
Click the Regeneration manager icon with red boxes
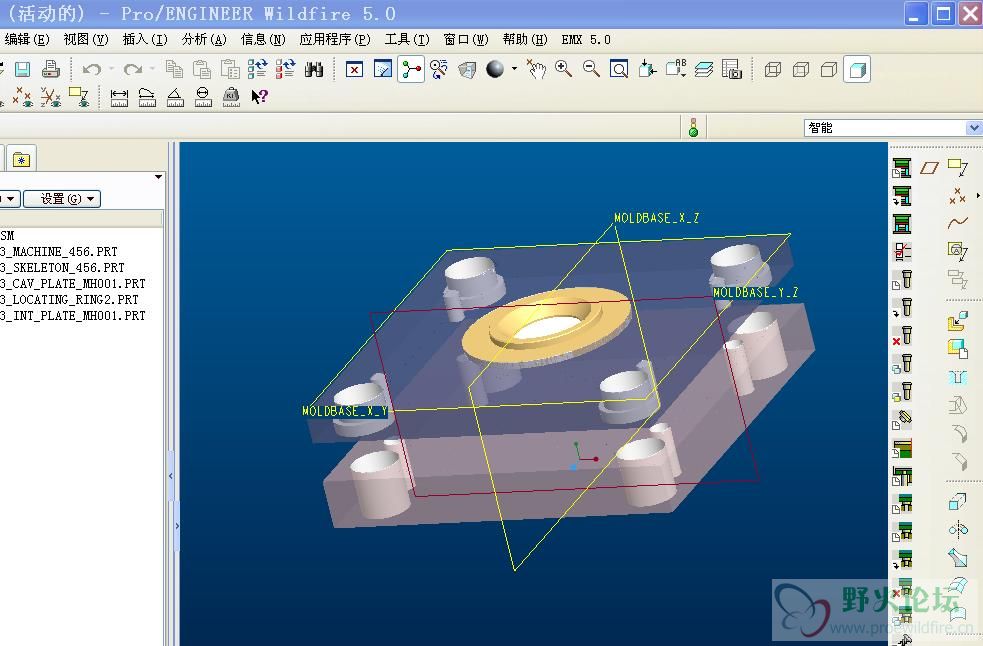(285, 69)
